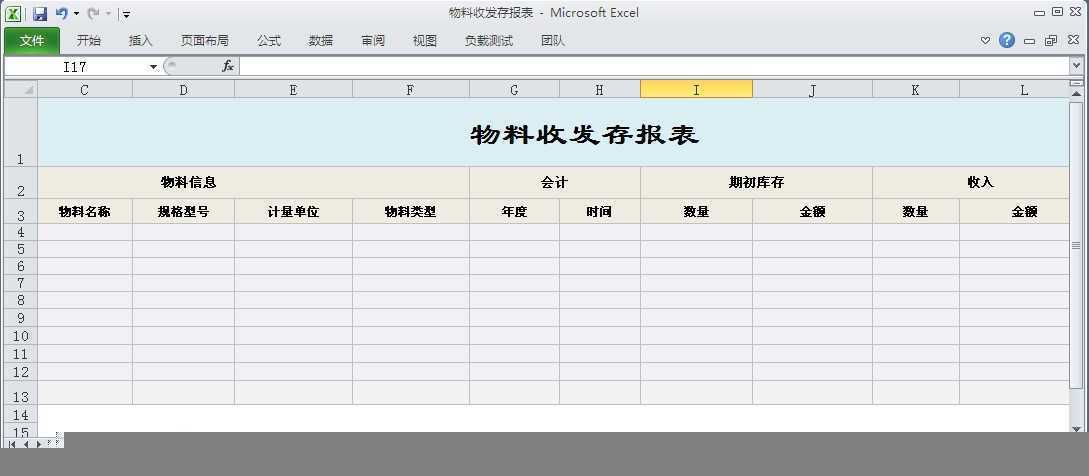The image size is (1089, 476).
Task: Click the vertical scrollbar up arrow
Action: [x=1076, y=93]
